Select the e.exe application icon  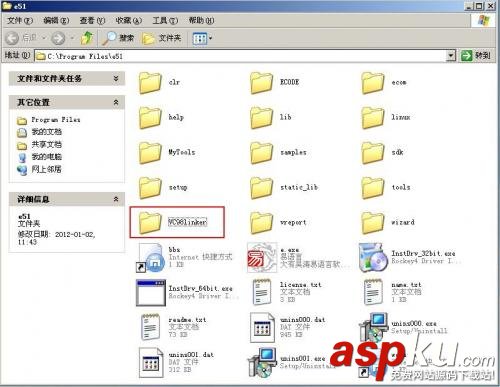[x=262, y=258]
